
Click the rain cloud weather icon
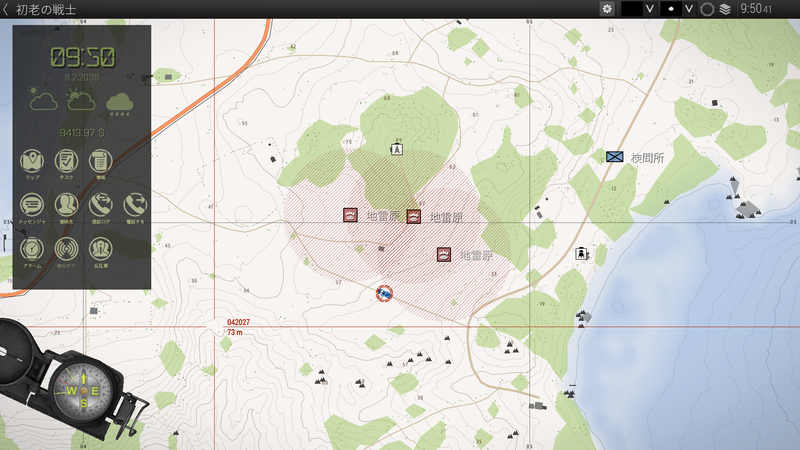120,104
